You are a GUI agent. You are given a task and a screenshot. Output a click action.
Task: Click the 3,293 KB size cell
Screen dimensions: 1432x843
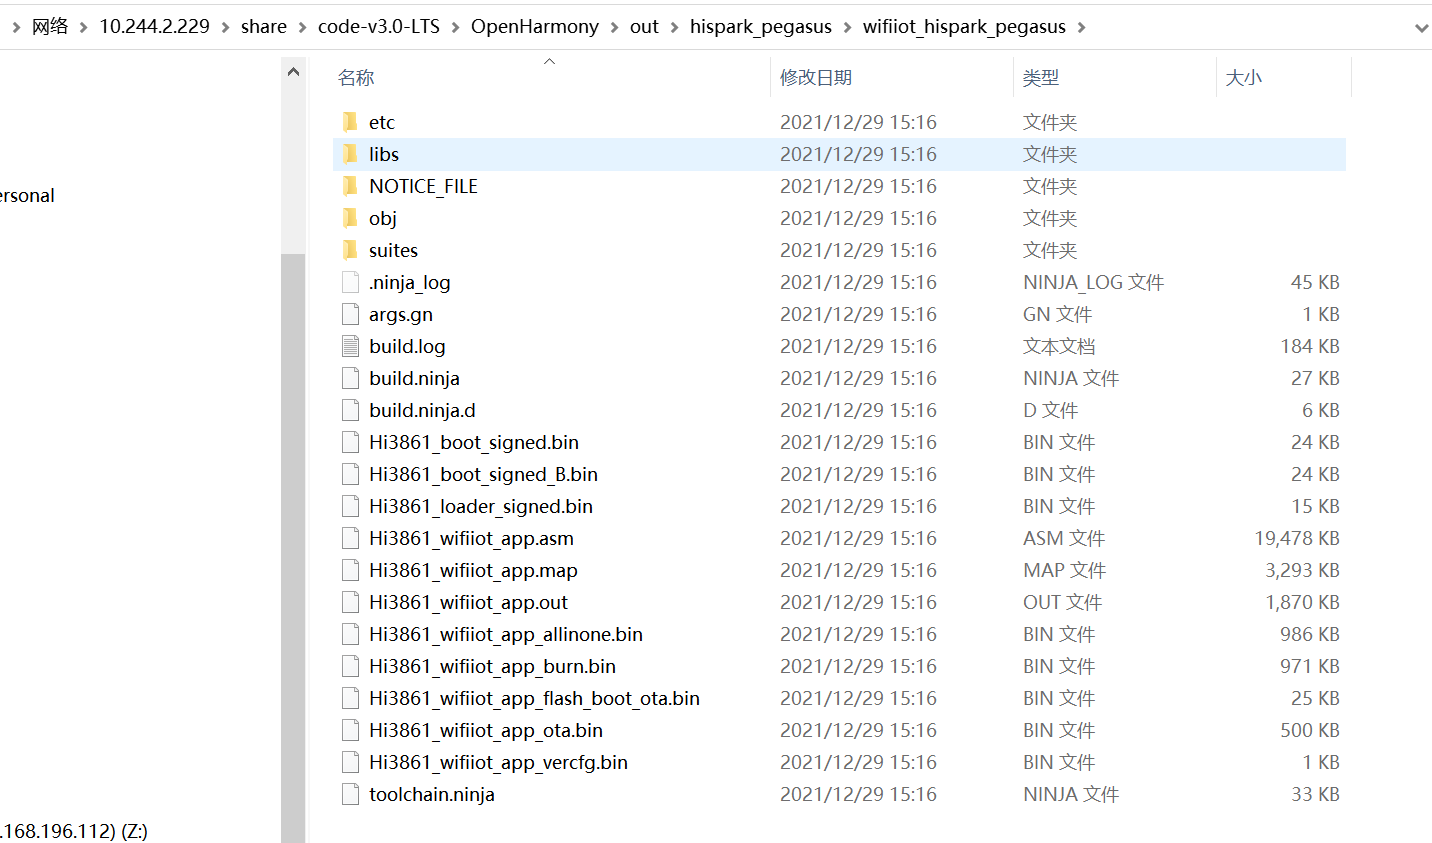pos(1302,570)
